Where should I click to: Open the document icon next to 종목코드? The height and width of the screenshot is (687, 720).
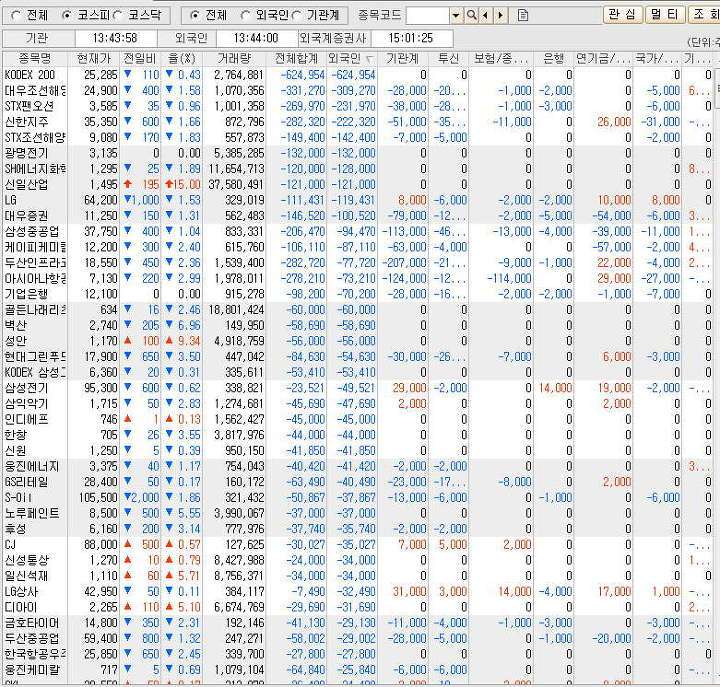point(523,15)
